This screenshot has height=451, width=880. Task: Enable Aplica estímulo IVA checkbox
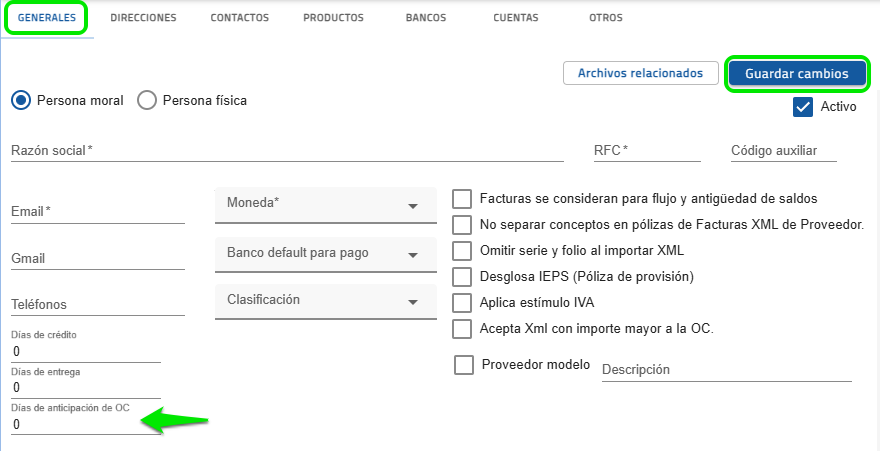coord(462,302)
